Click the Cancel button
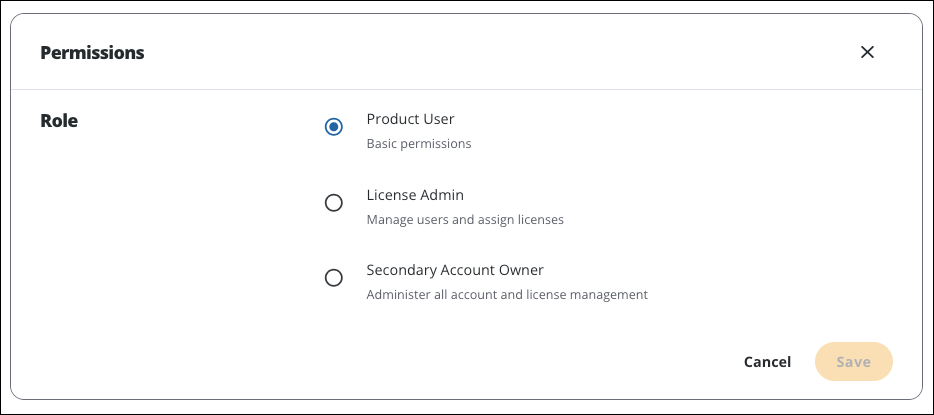The width and height of the screenshot is (934, 415). coord(767,362)
